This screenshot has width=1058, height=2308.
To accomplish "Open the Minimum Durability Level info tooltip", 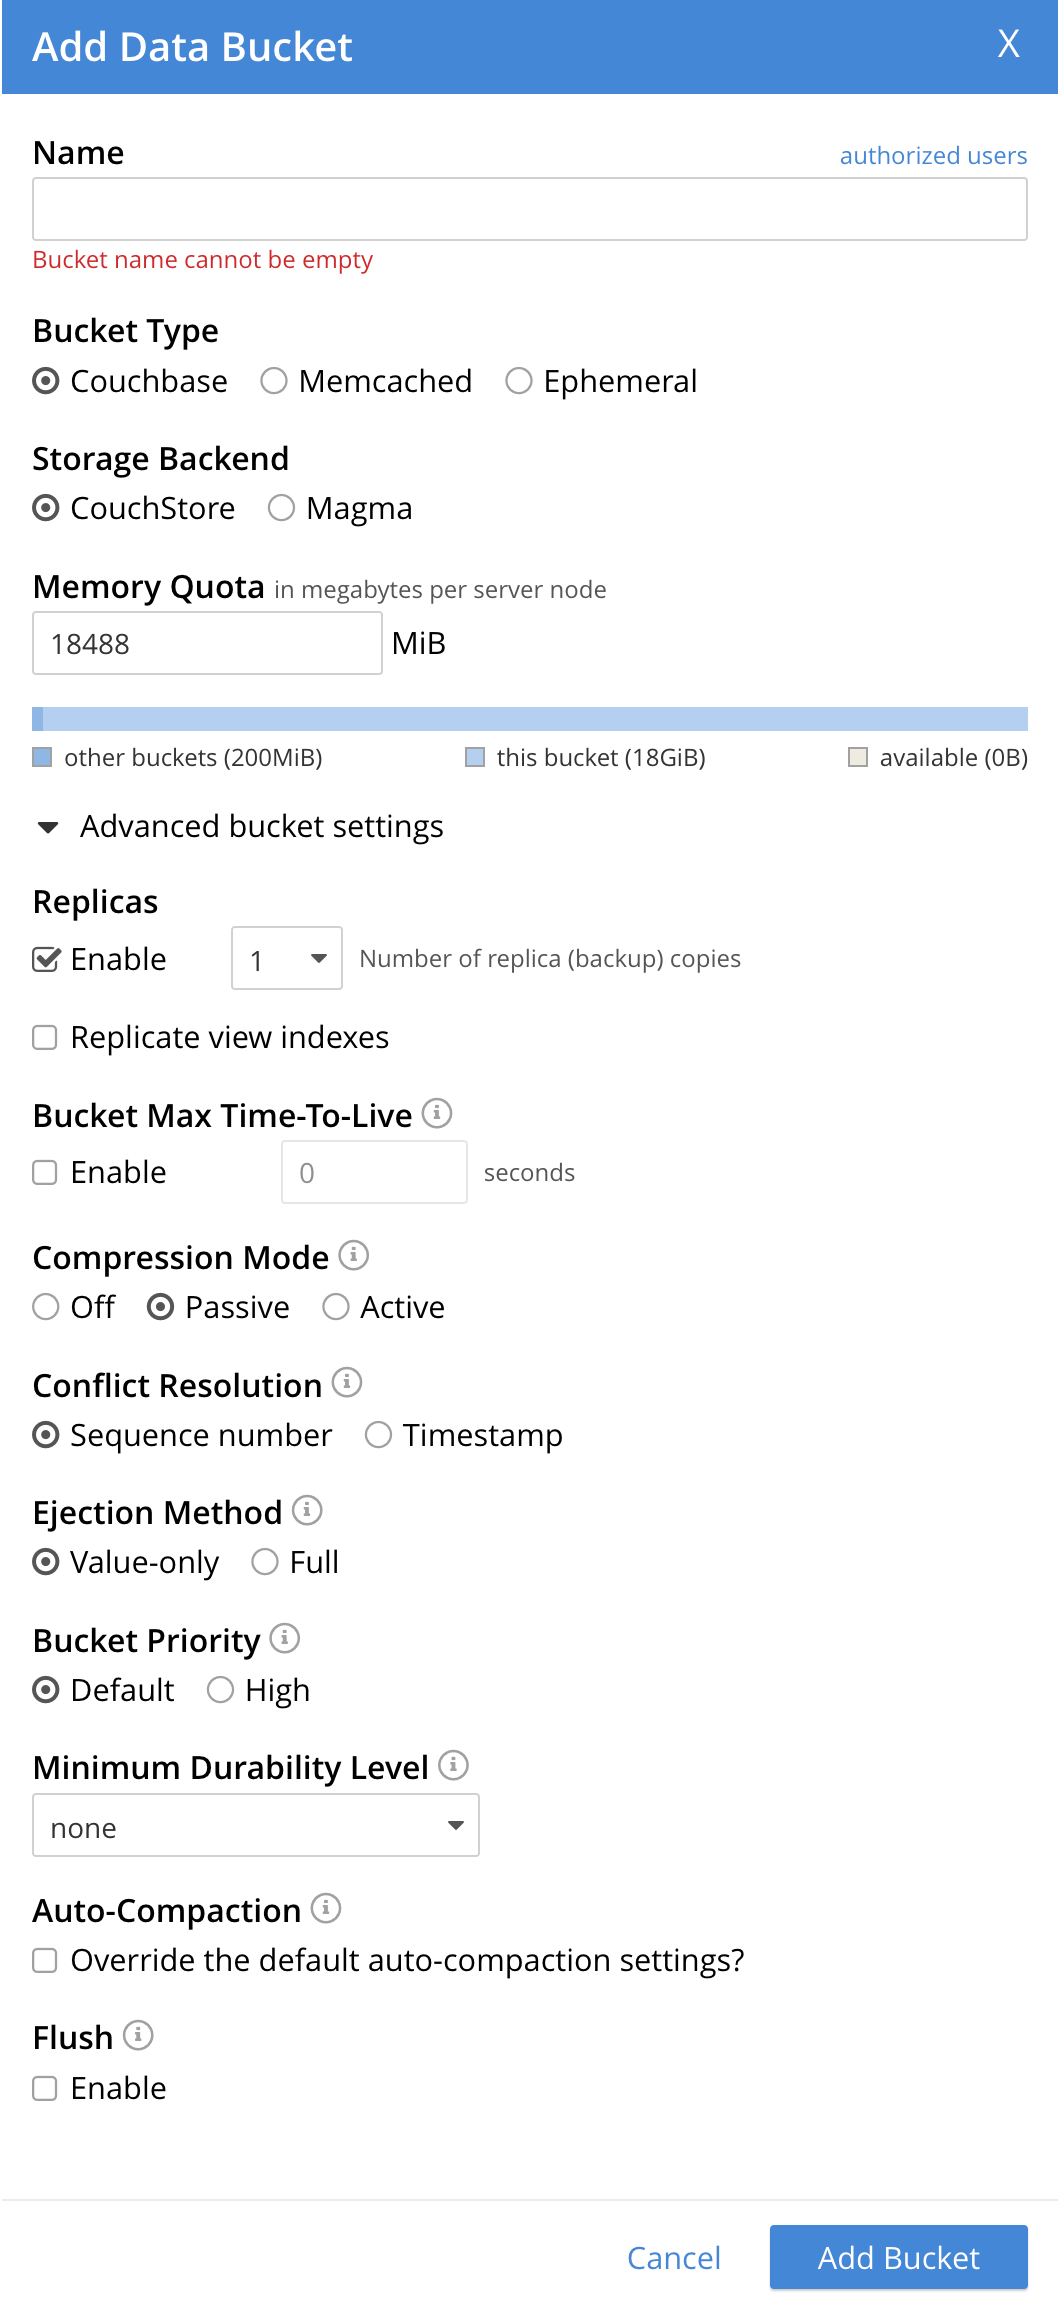I will click(x=454, y=1766).
